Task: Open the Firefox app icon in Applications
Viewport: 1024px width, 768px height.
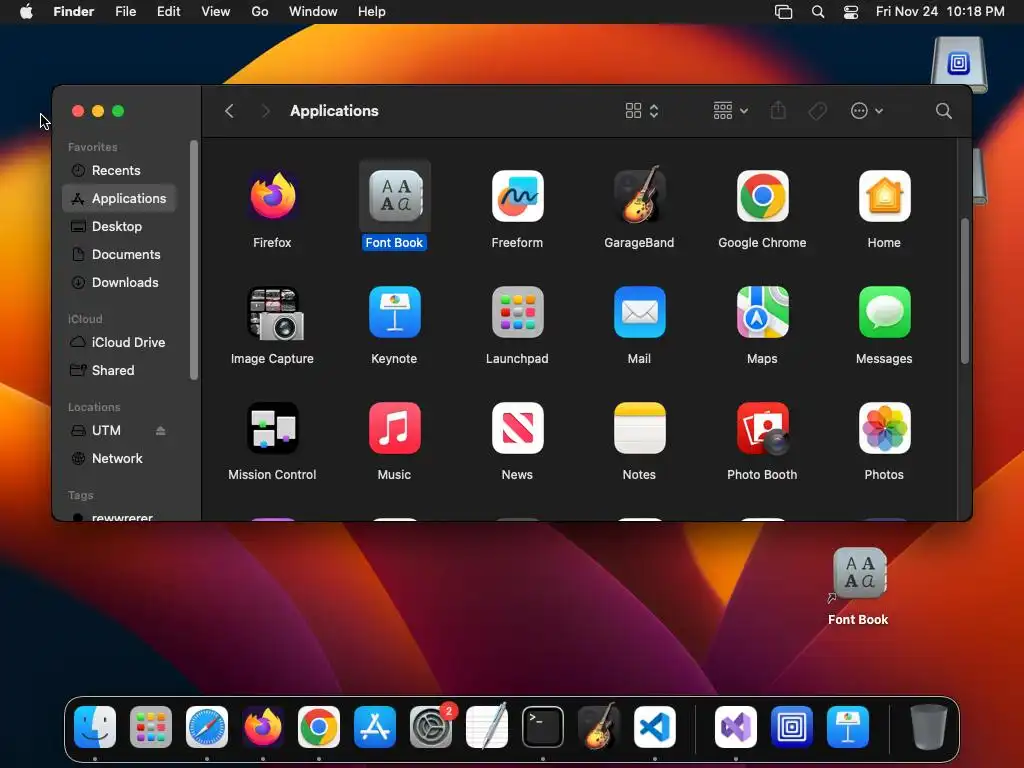Action: click(272, 196)
